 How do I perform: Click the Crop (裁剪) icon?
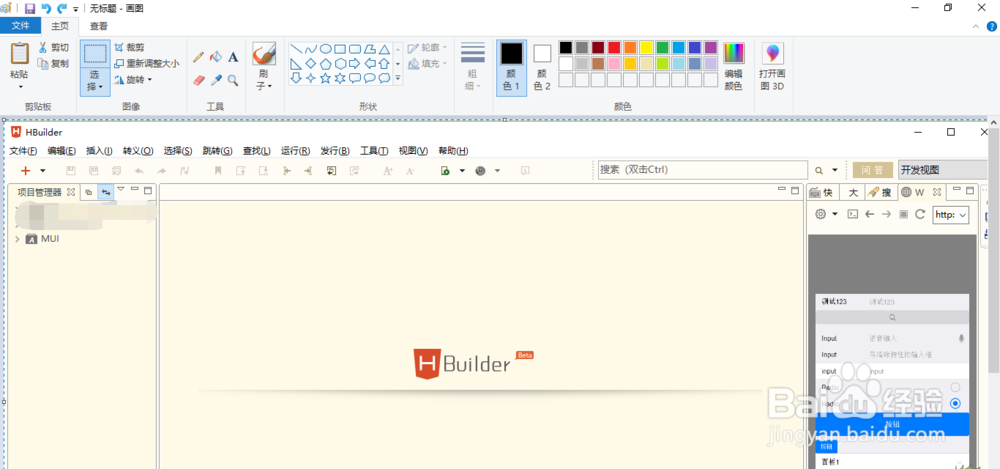coord(119,47)
